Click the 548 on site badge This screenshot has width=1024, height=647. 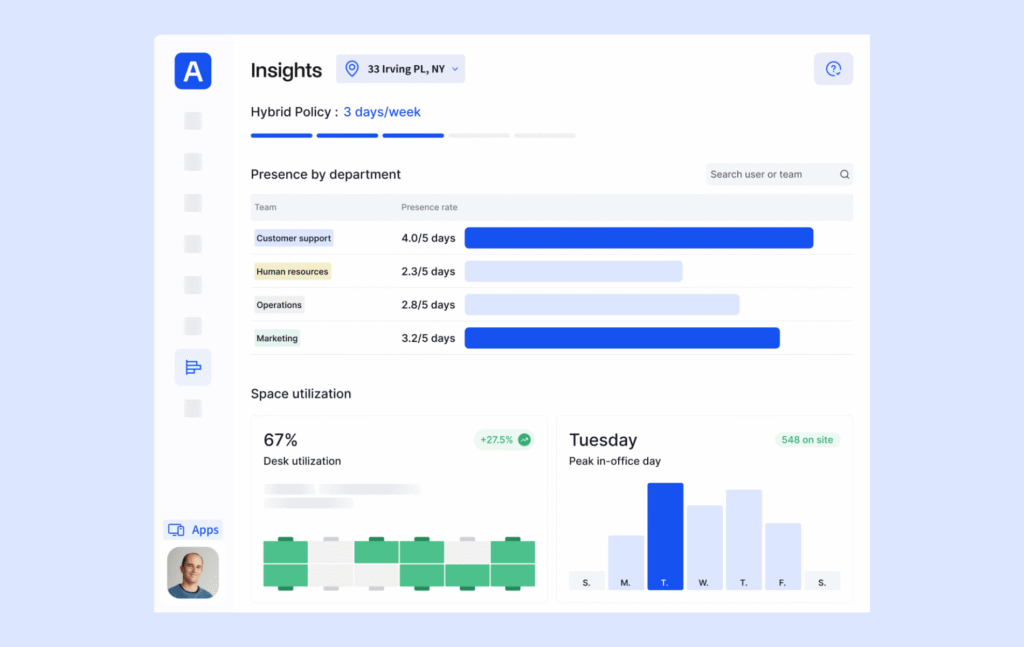pyautogui.click(x=807, y=440)
